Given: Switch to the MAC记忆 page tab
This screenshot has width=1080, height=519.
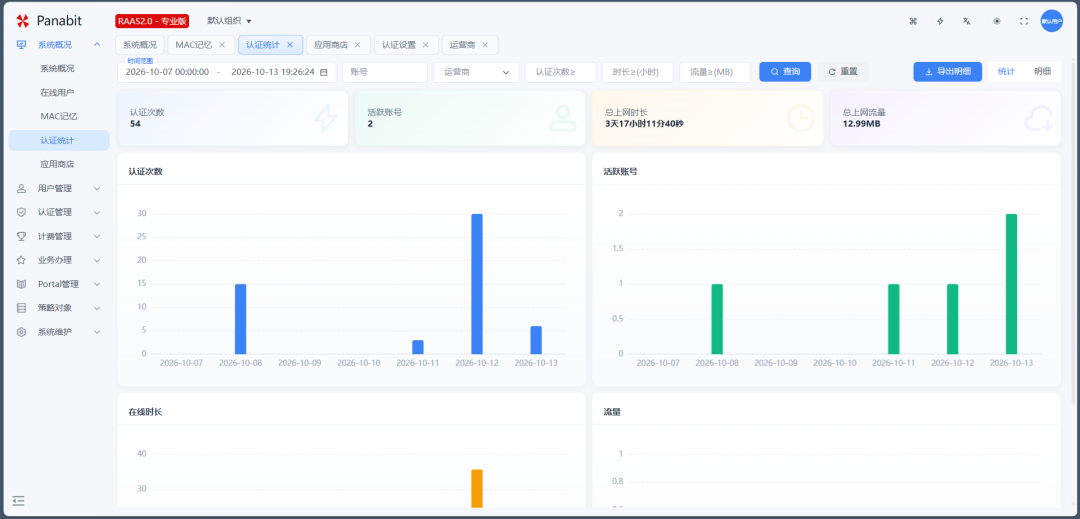Looking at the screenshot, I should coord(194,45).
